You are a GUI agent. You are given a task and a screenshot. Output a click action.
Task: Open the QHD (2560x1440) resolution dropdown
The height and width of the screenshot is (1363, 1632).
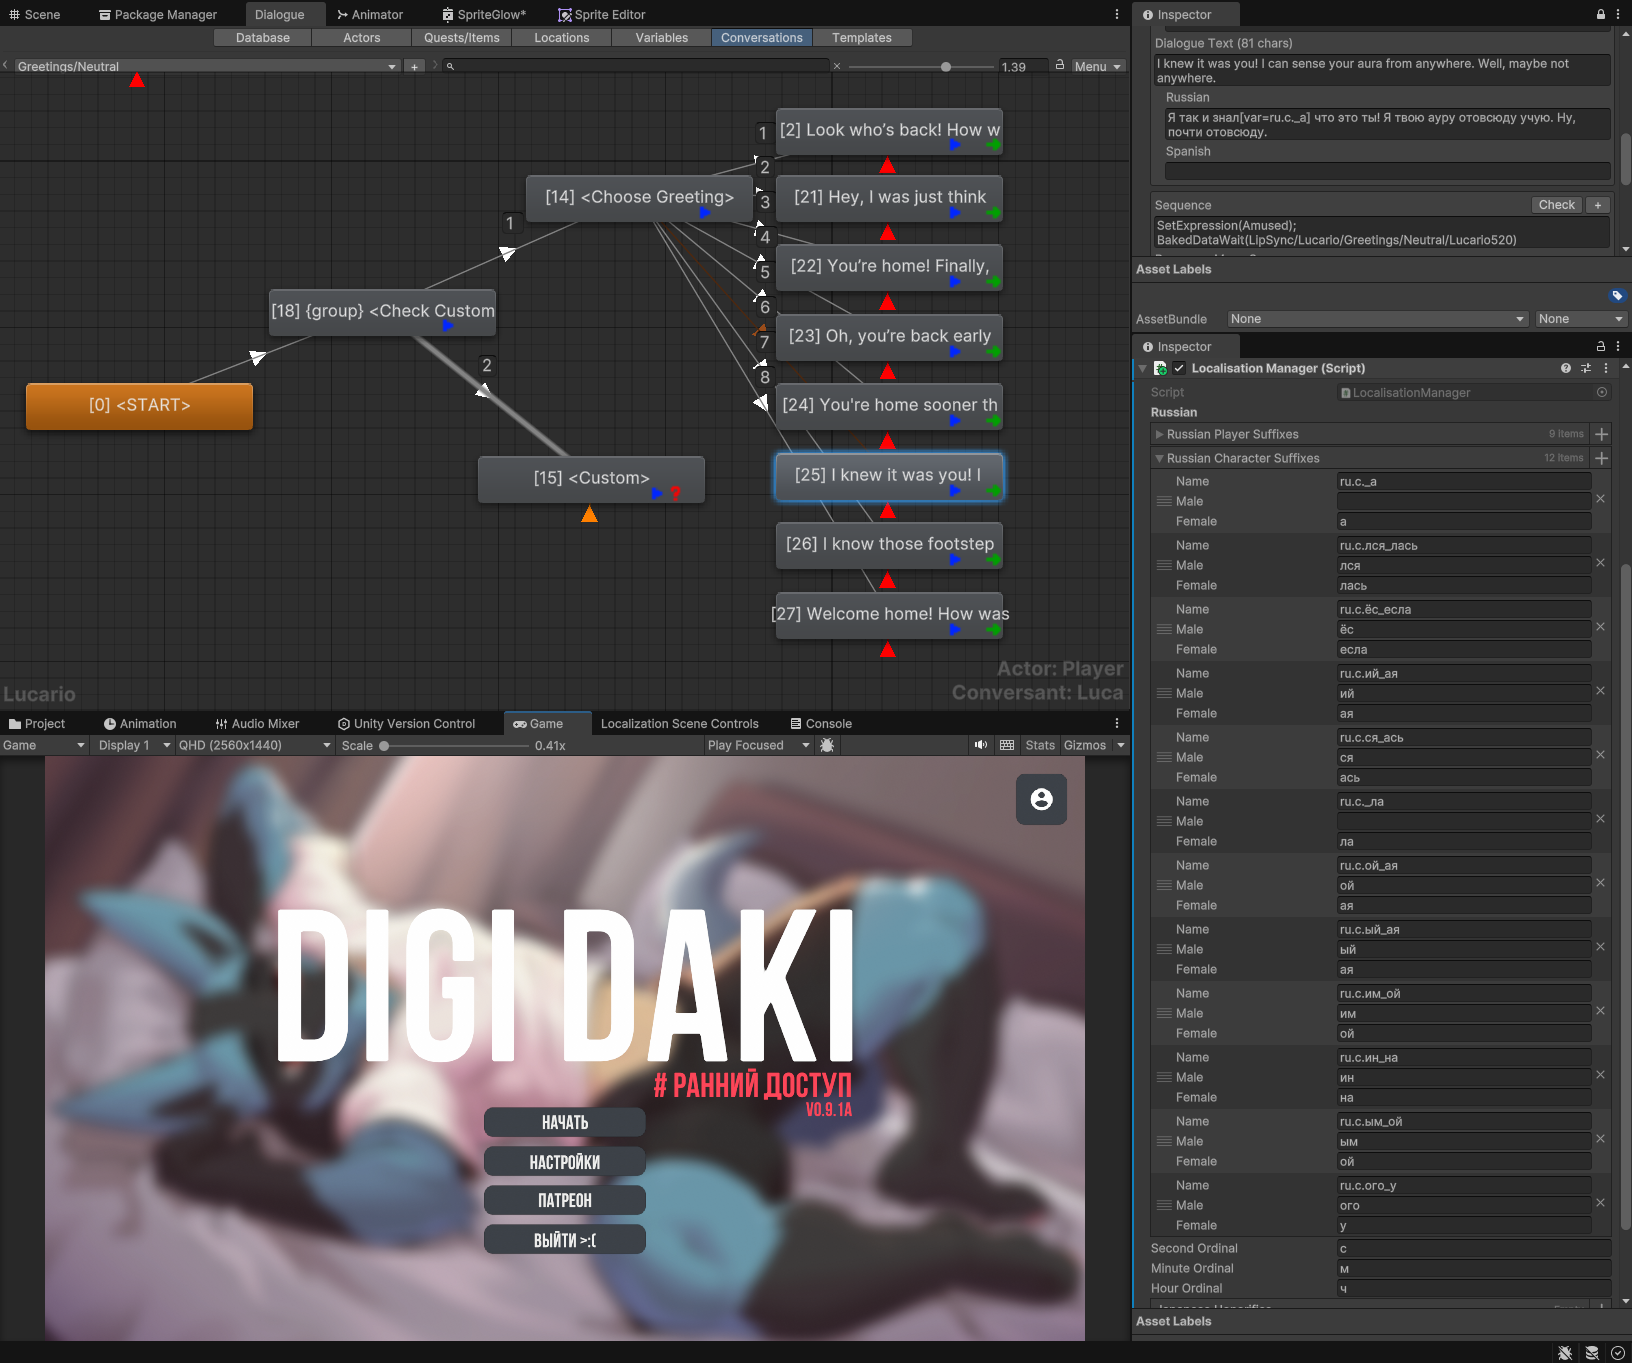(x=254, y=746)
